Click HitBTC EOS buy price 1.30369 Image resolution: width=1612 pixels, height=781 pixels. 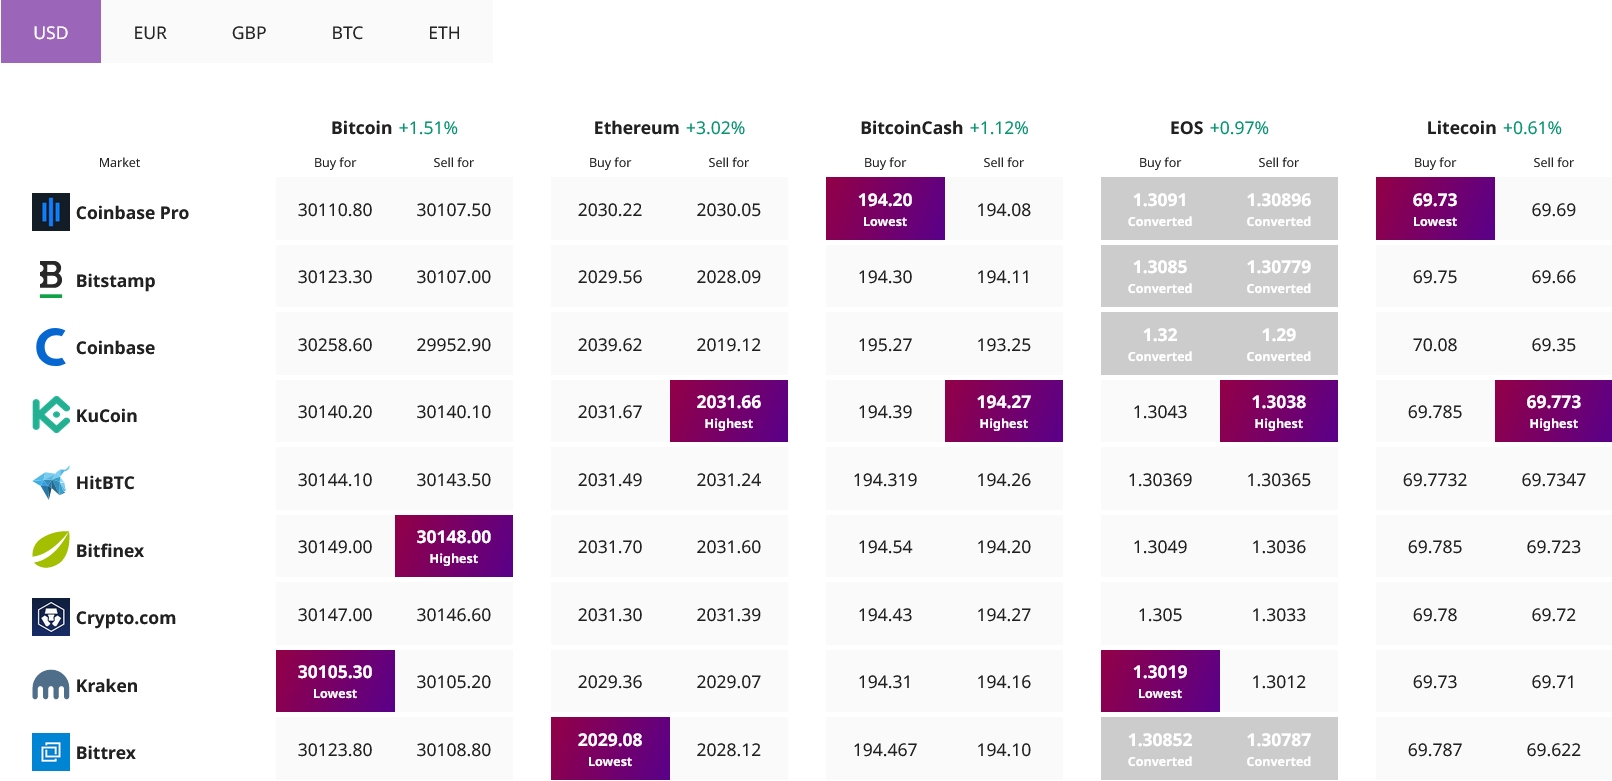coord(1160,480)
